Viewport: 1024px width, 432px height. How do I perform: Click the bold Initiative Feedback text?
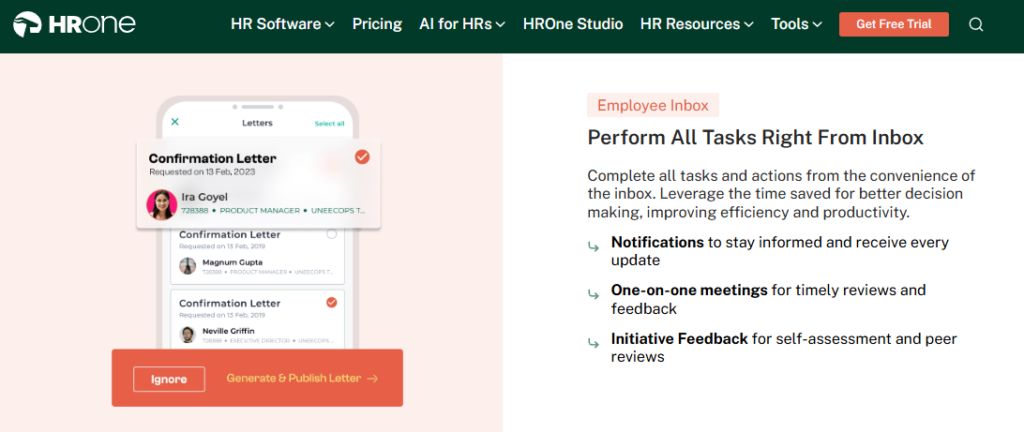click(679, 339)
